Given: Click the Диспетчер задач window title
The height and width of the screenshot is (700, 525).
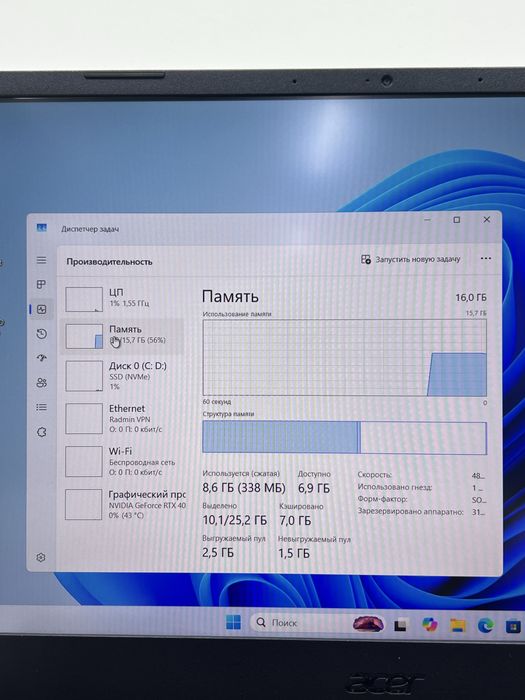Looking at the screenshot, I should pos(90,229).
